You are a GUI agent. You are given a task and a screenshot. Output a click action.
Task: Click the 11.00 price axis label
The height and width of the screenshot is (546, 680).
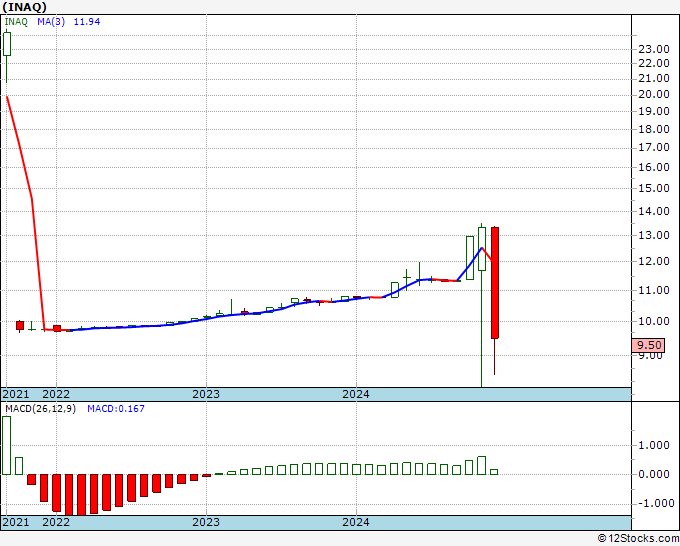[x=654, y=290]
